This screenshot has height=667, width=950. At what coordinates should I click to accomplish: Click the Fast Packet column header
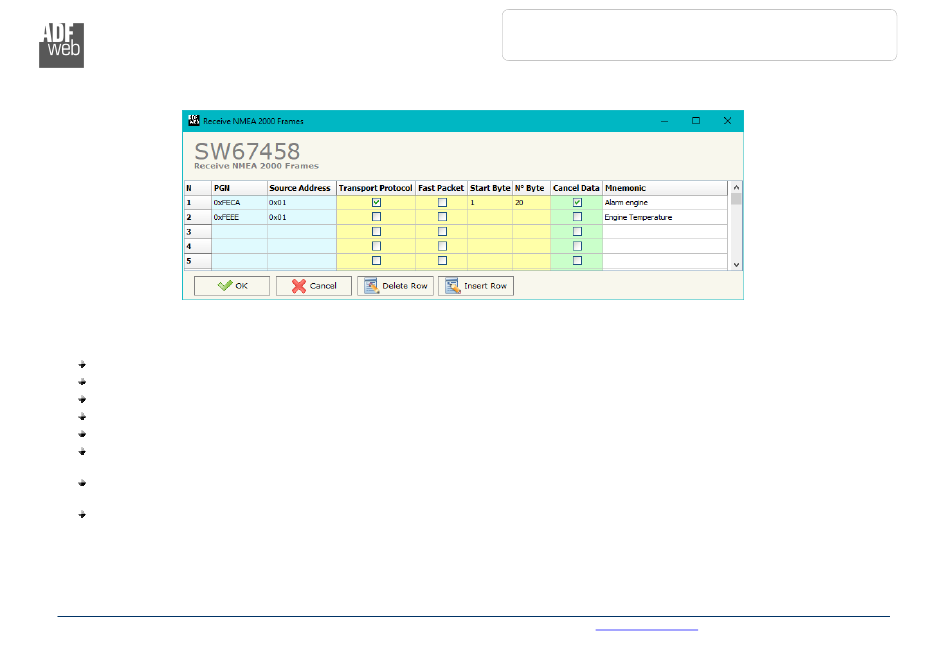(441, 188)
